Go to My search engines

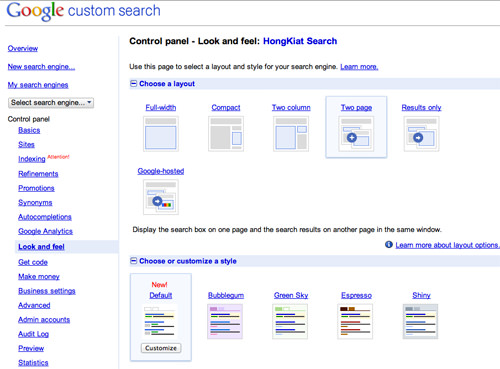pyautogui.click(x=38, y=85)
